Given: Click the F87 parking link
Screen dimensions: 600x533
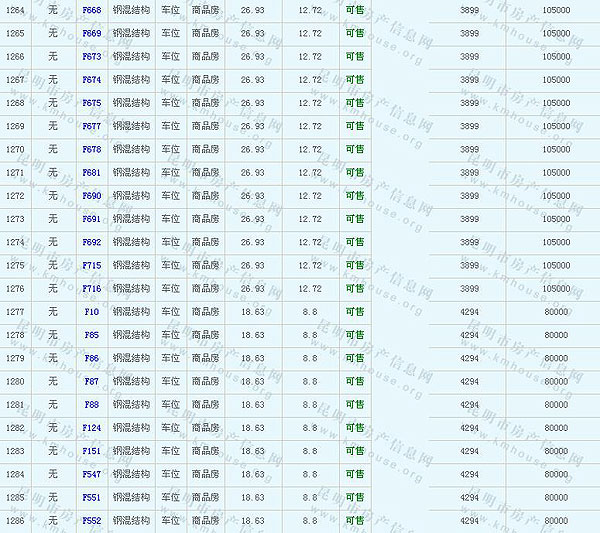Looking at the screenshot, I should pyautogui.click(x=91, y=381).
